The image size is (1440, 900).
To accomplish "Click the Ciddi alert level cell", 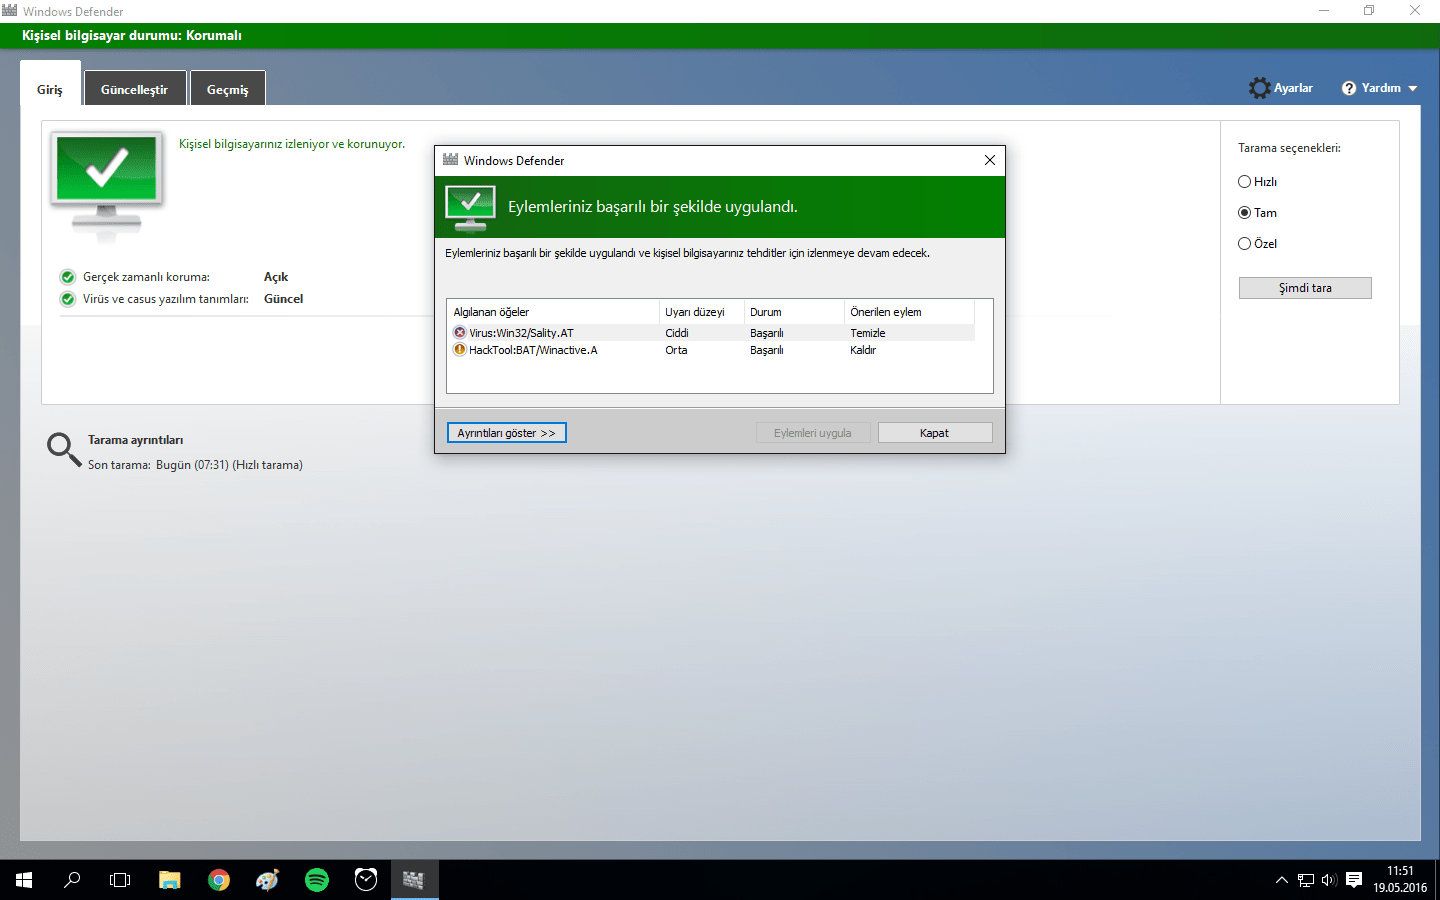I will (x=677, y=333).
